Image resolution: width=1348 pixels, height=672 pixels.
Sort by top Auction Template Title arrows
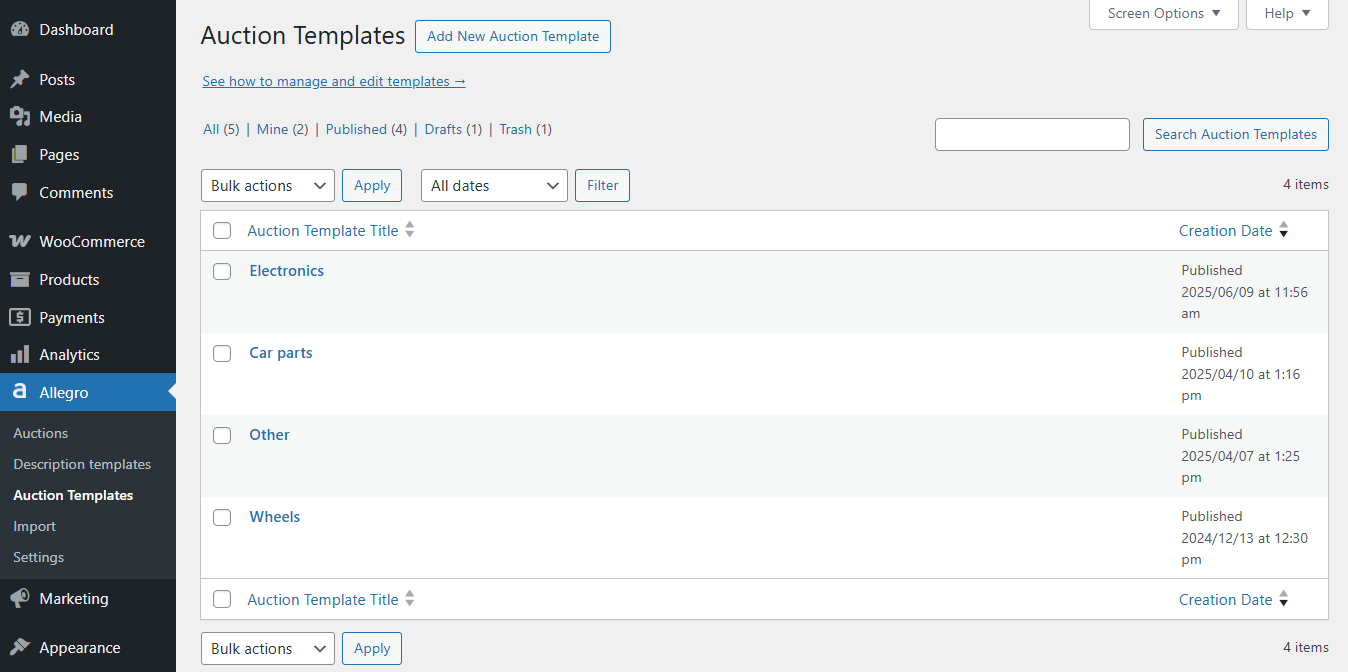pos(409,230)
